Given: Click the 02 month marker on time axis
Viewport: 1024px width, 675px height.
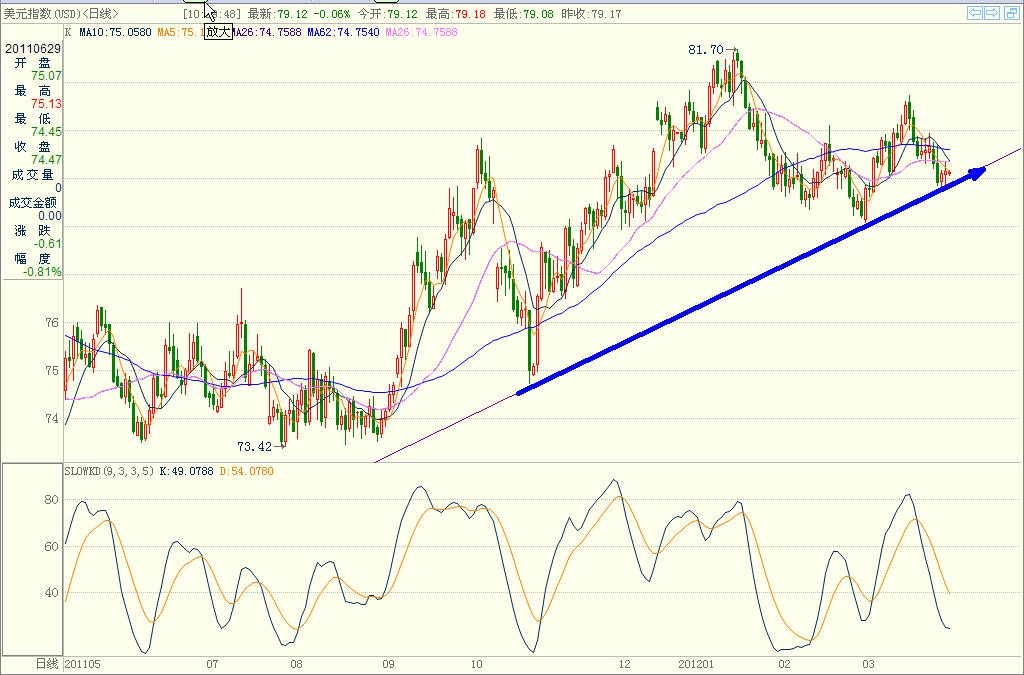Looking at the screenshot, I should tap(784, 664).
